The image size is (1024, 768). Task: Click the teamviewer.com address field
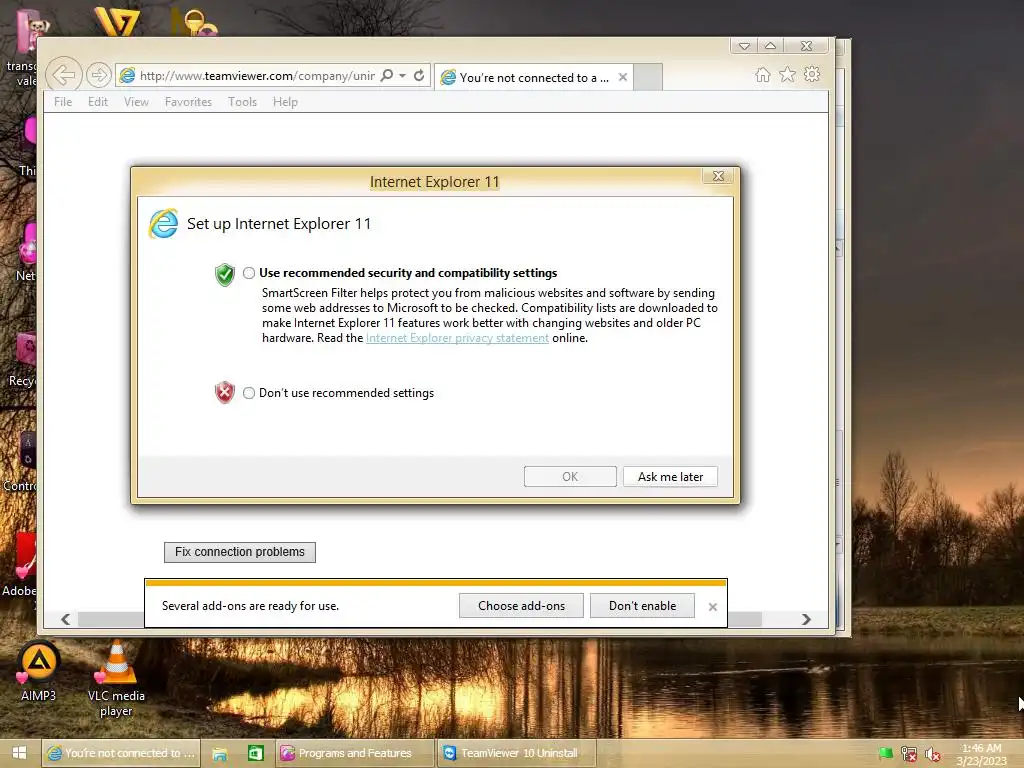(257, 76)
